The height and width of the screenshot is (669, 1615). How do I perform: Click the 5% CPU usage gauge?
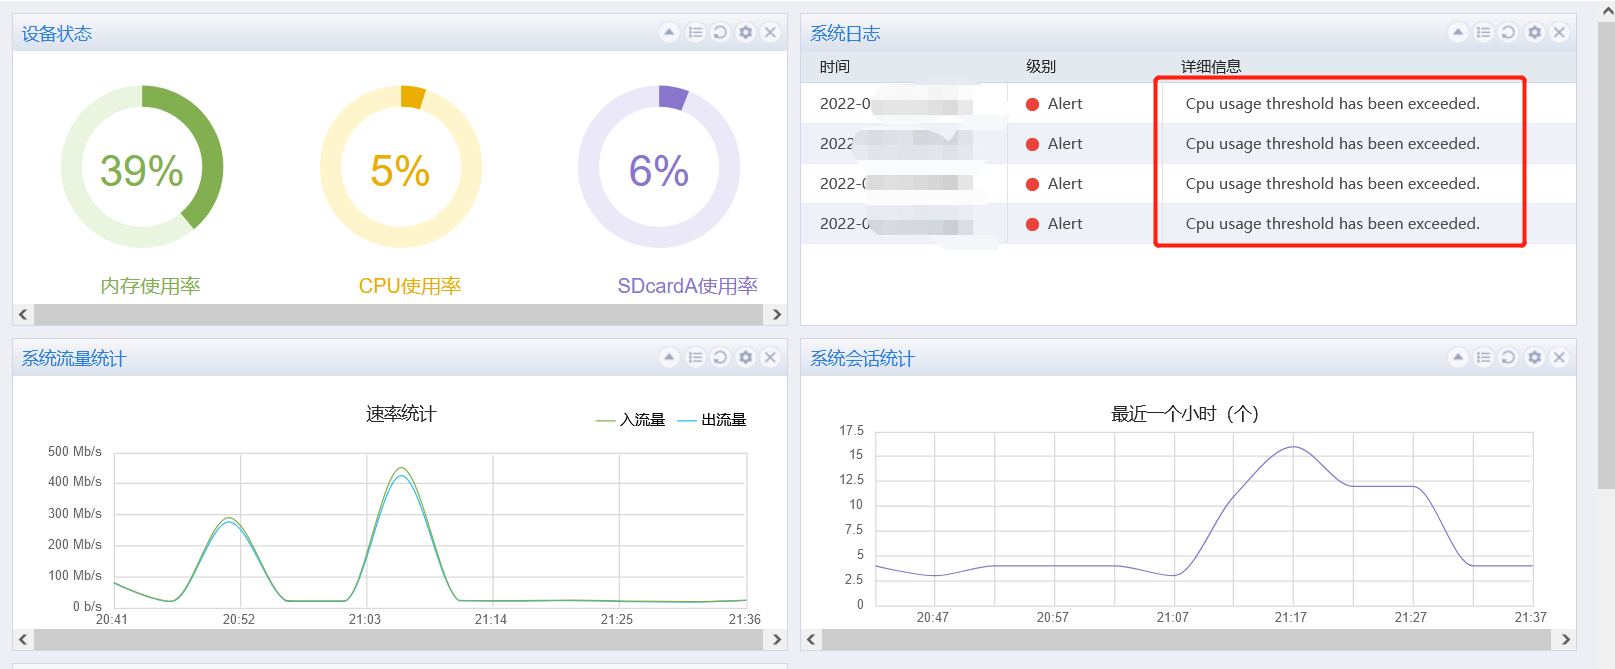401,167
